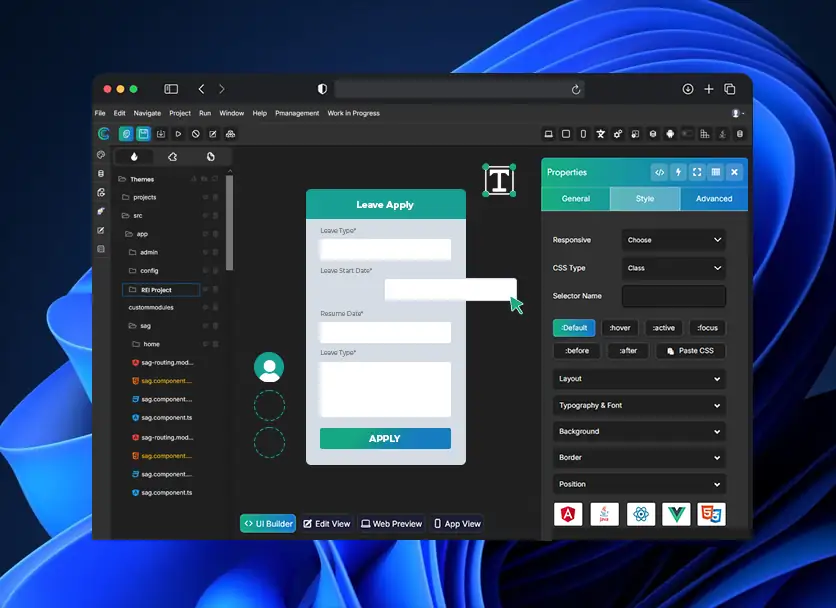Select the Java framework icon
This screenshot has height=608, width=836.
(604, 514)
